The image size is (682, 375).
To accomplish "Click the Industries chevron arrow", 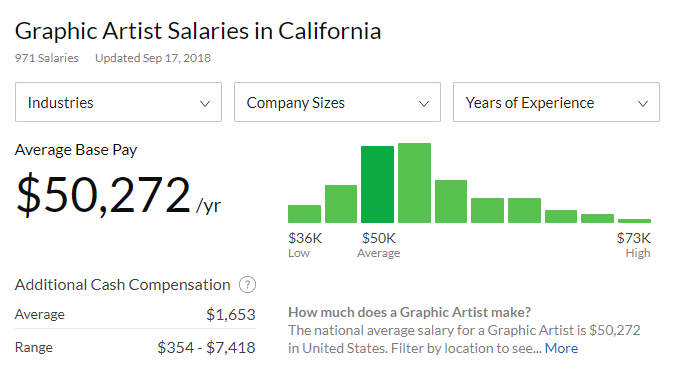I will (x=205, y=104).
